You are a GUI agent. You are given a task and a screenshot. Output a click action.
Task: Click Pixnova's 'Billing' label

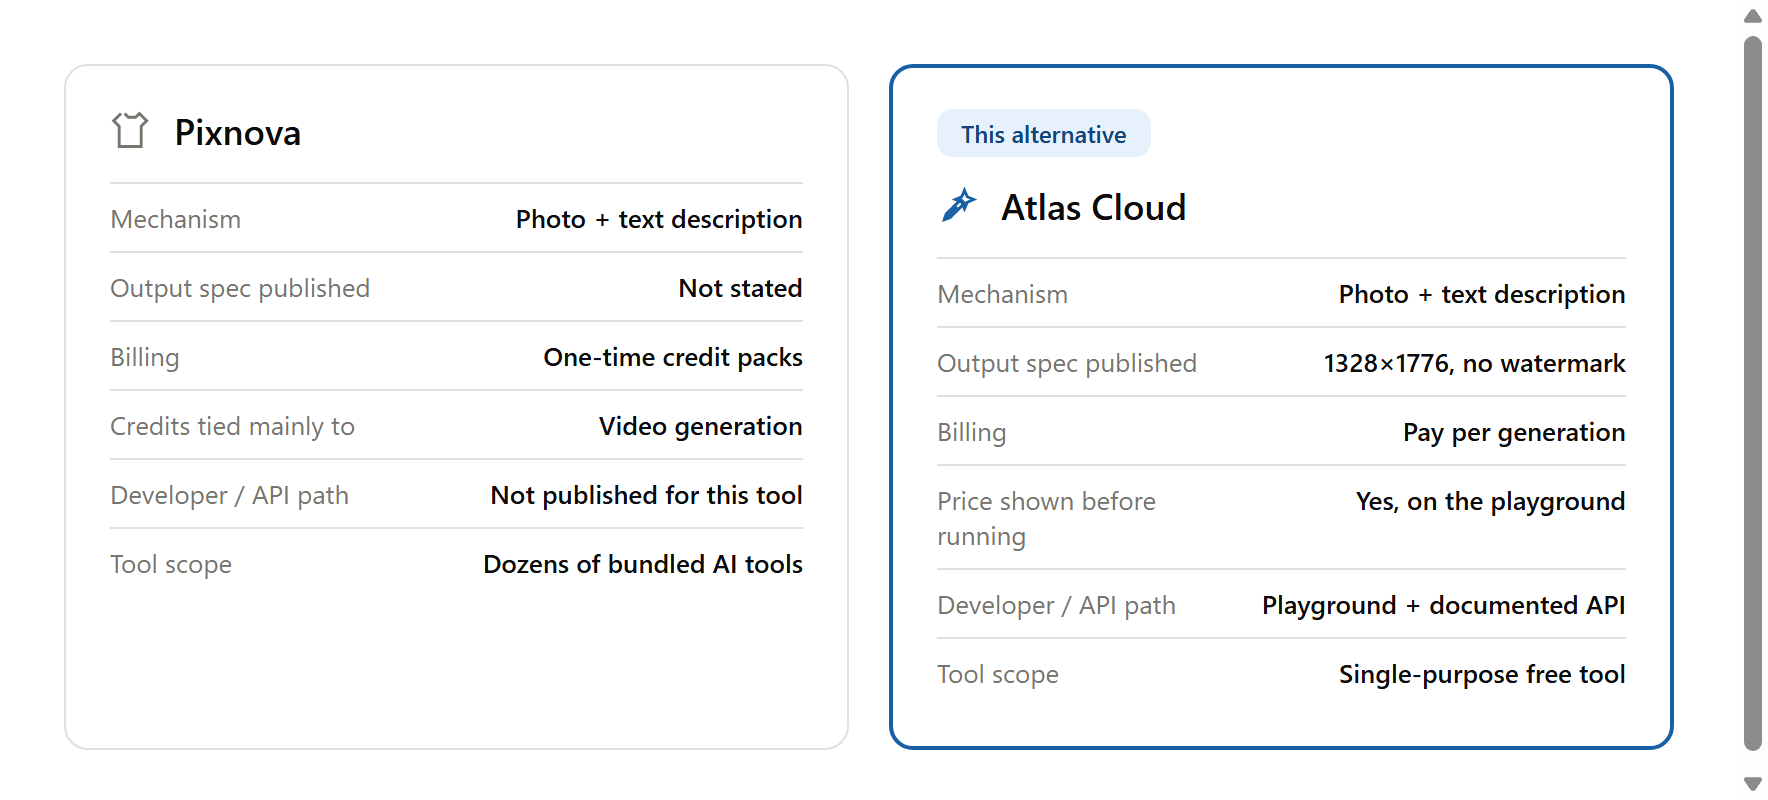[145, 357]
